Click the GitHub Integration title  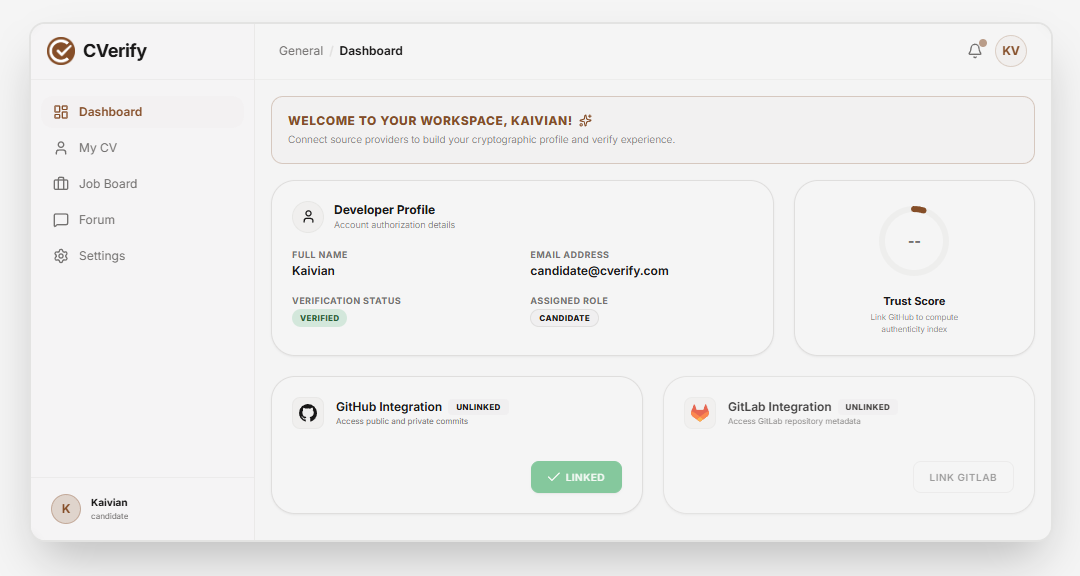pos(388,407)
